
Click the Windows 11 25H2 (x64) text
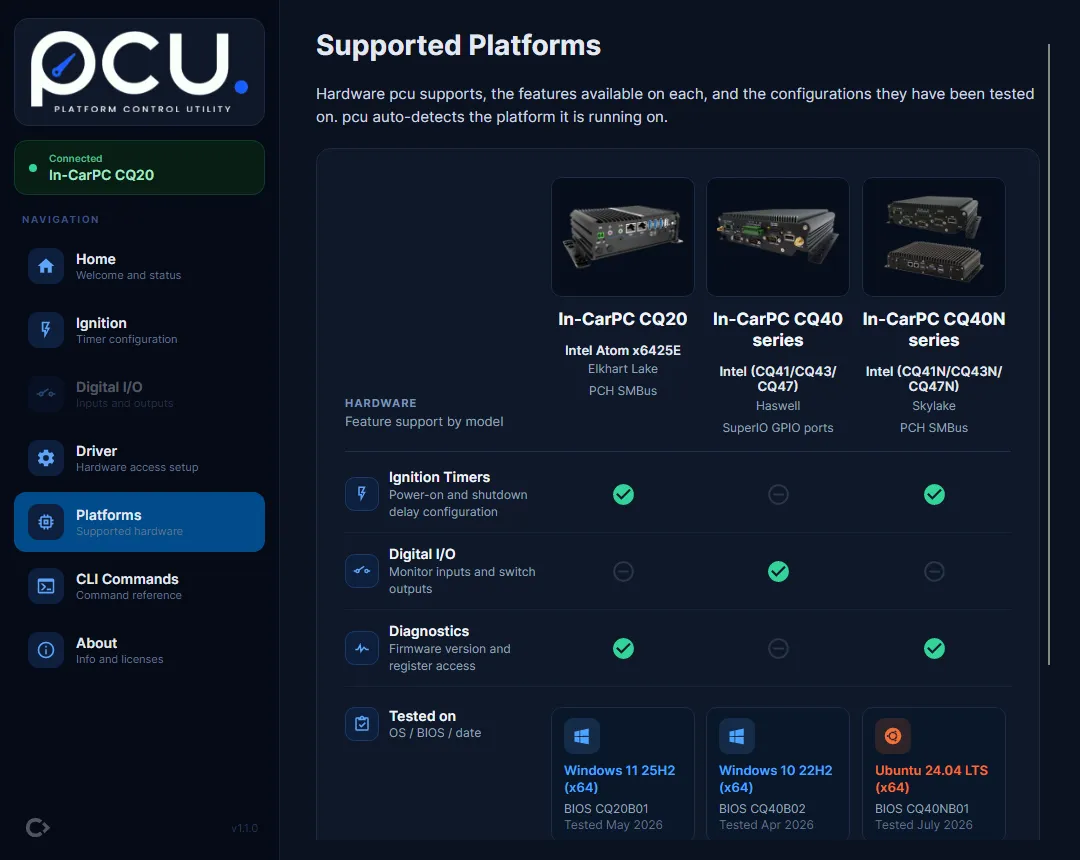pyautogui.click(x=619, y=779)
